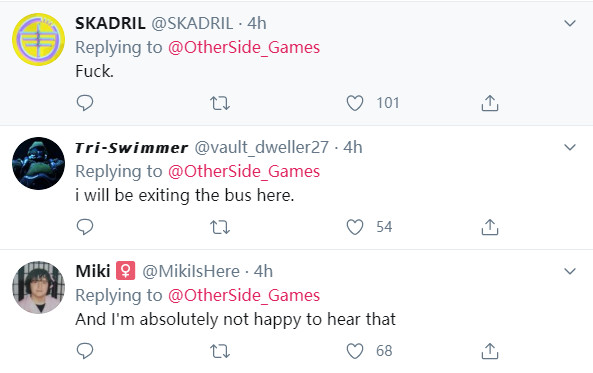Retweet SKADRIL's tweet
Screen dimensions: 593x373
coord(220,103)
